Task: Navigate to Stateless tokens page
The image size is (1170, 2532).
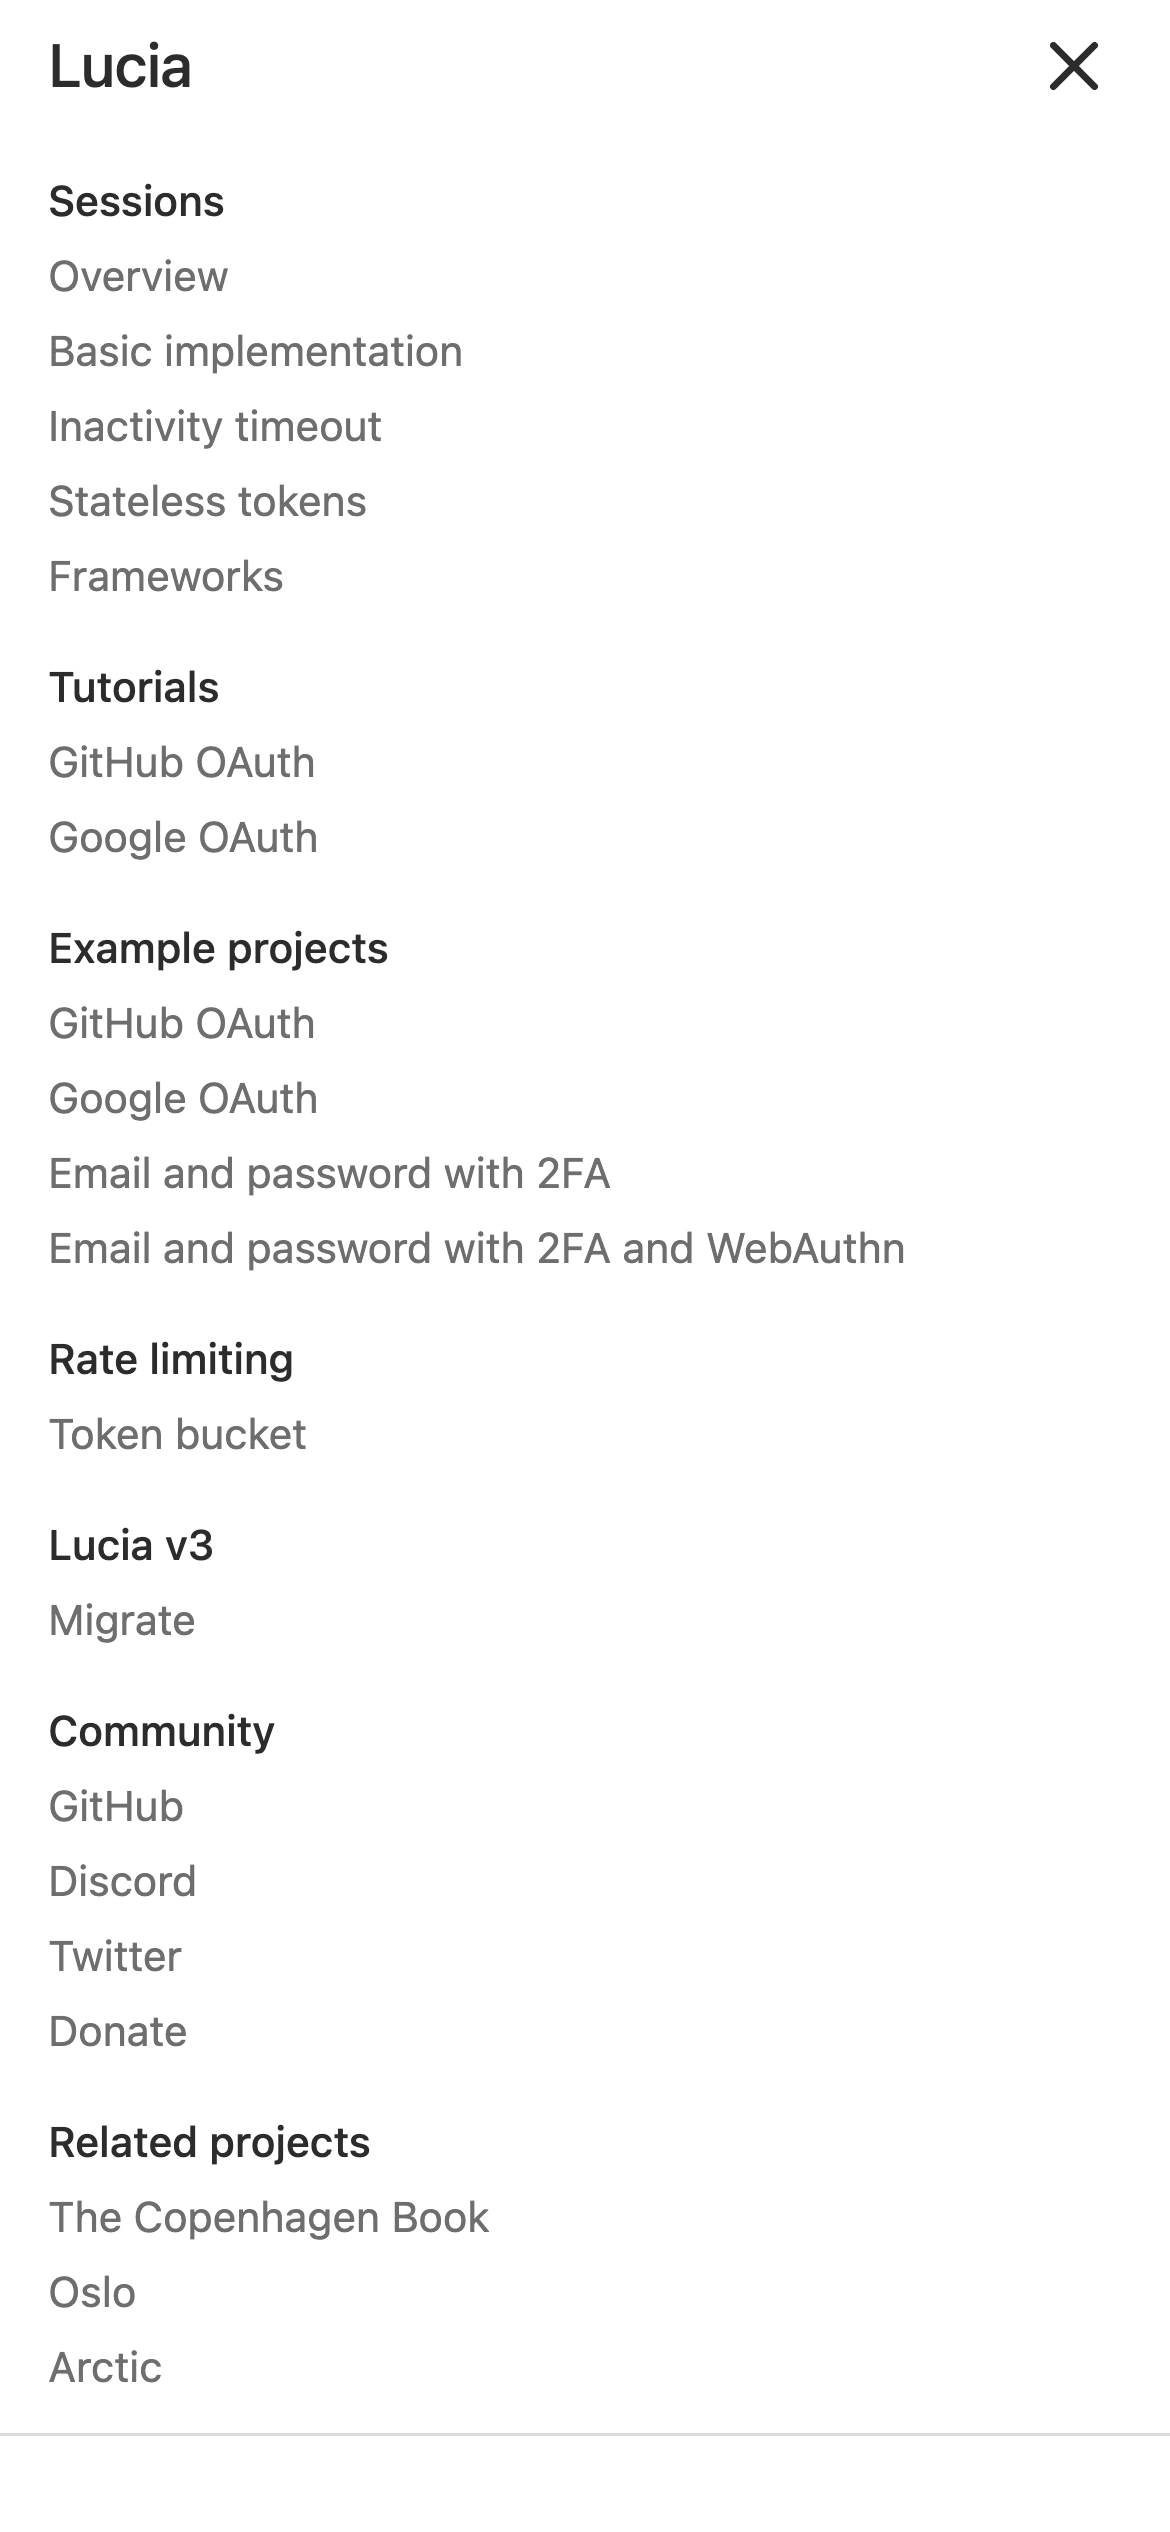Action: pos(207,502)
